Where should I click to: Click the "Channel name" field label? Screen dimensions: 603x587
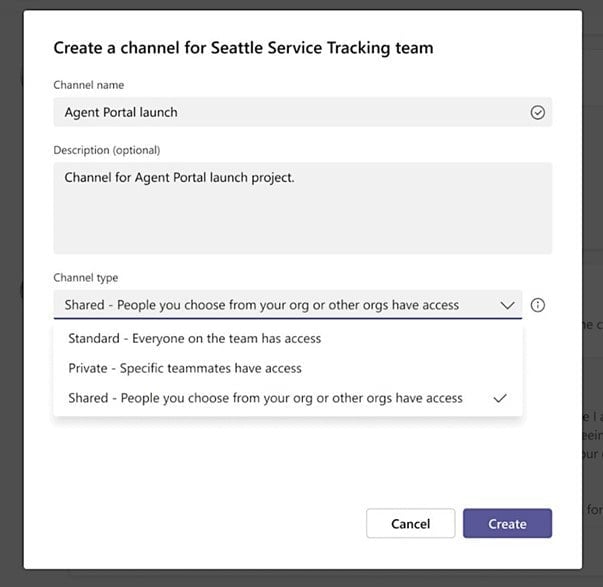pos(89,85)
